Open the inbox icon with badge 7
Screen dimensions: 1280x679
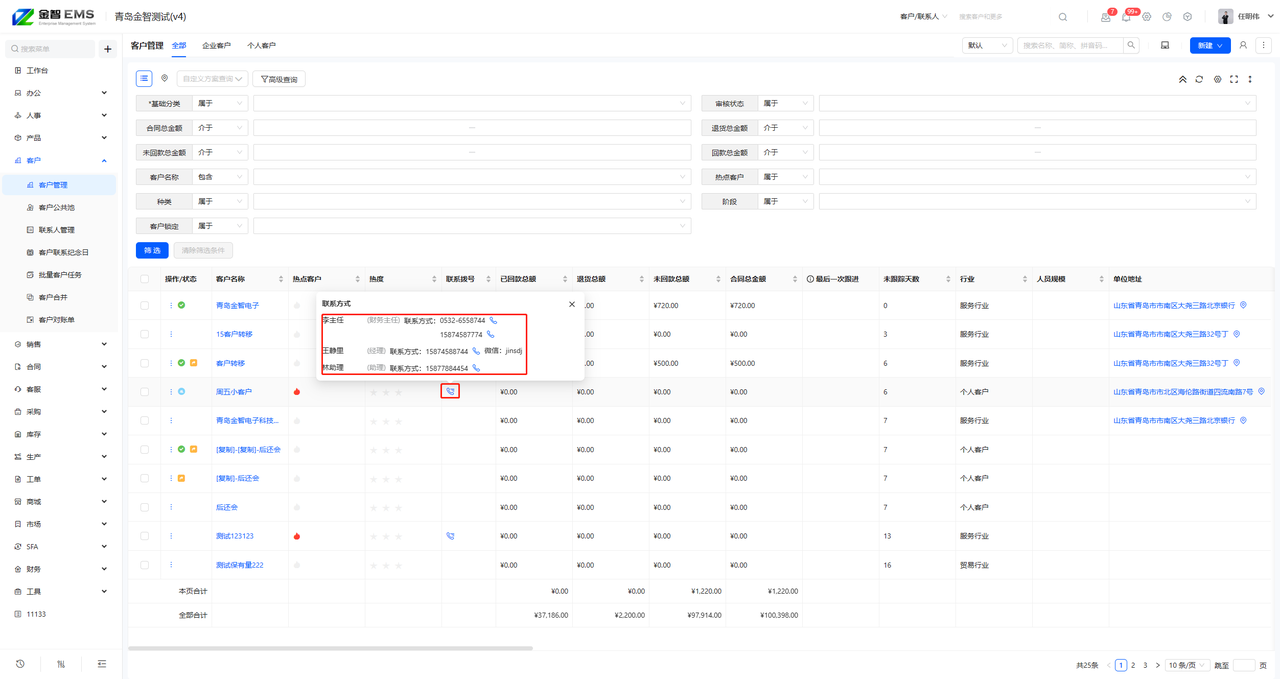[1105, 17]
